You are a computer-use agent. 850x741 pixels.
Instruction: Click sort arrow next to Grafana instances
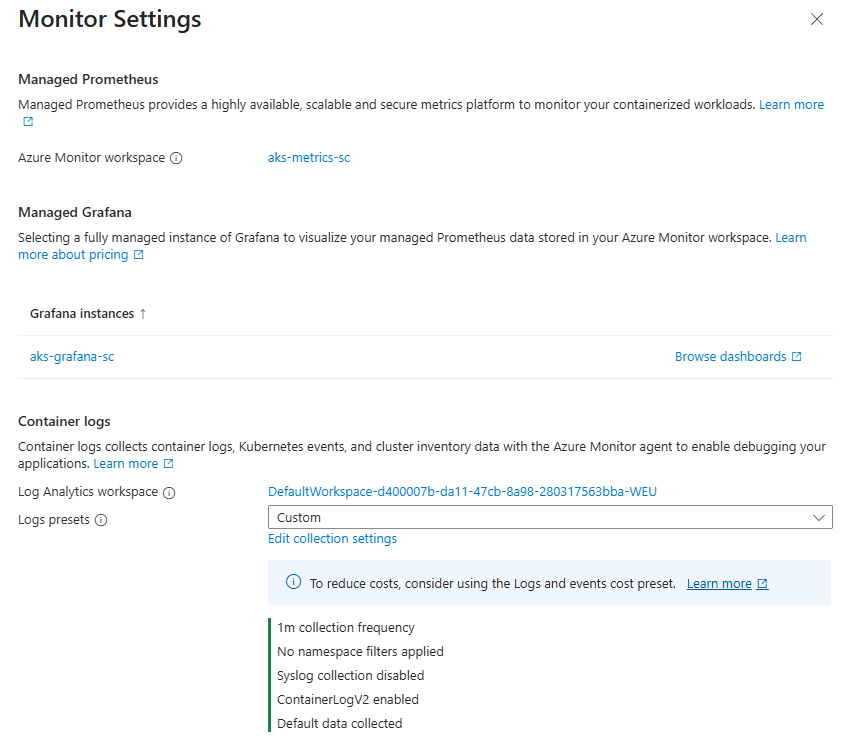click(x=143, y=314)
